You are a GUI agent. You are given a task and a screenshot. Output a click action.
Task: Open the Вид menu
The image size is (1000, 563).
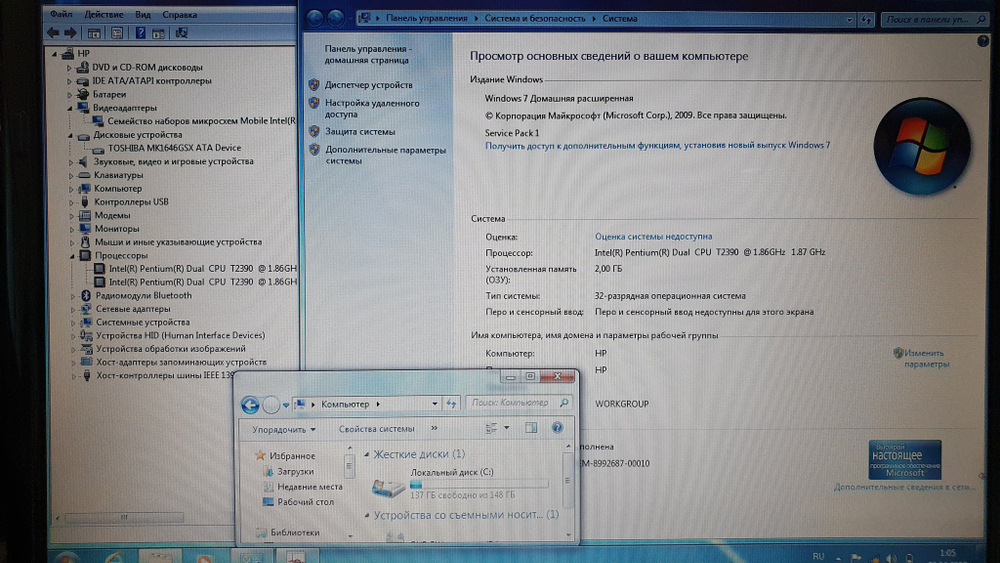[143, 14]
